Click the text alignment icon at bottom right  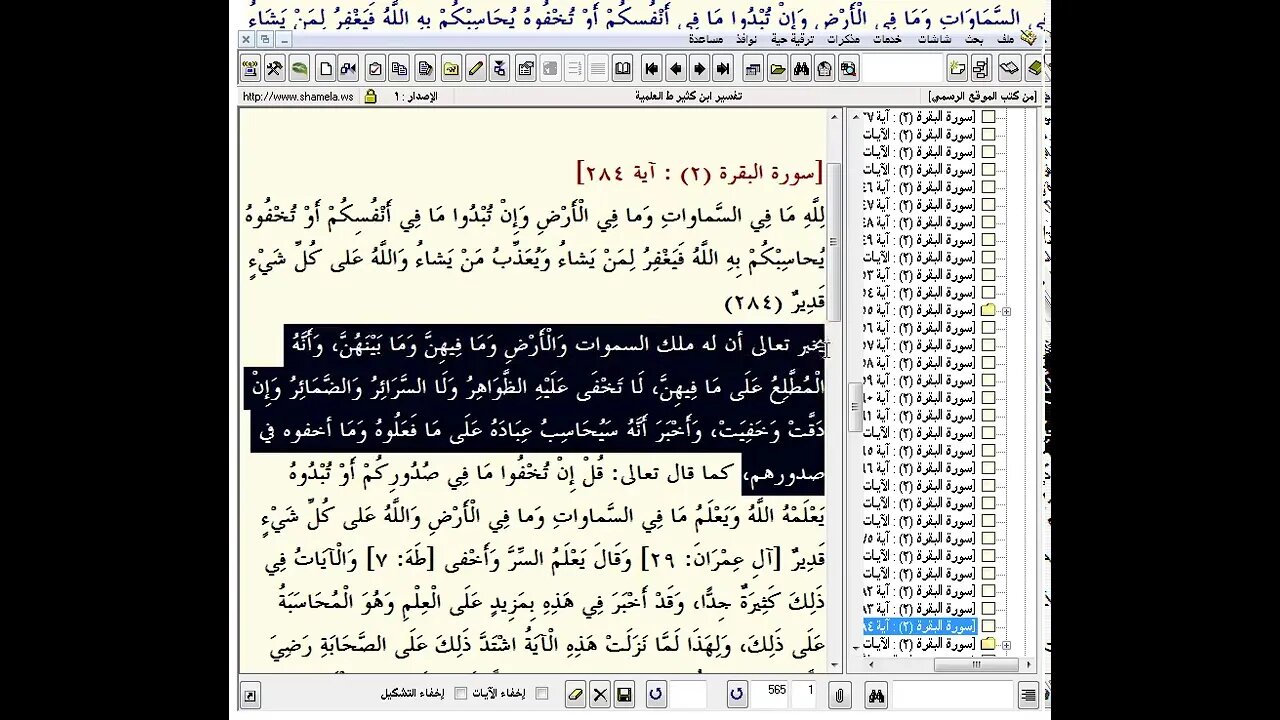(1028, 694)
